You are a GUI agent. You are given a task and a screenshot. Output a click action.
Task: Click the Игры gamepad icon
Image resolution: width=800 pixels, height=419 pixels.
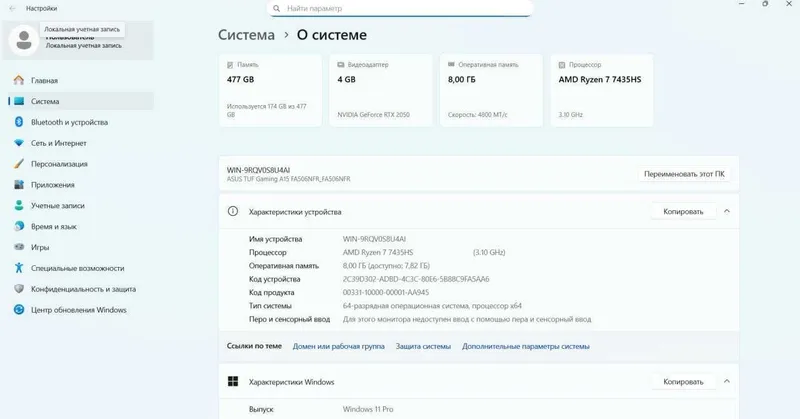pyautogui.click(x=19, y=247)
